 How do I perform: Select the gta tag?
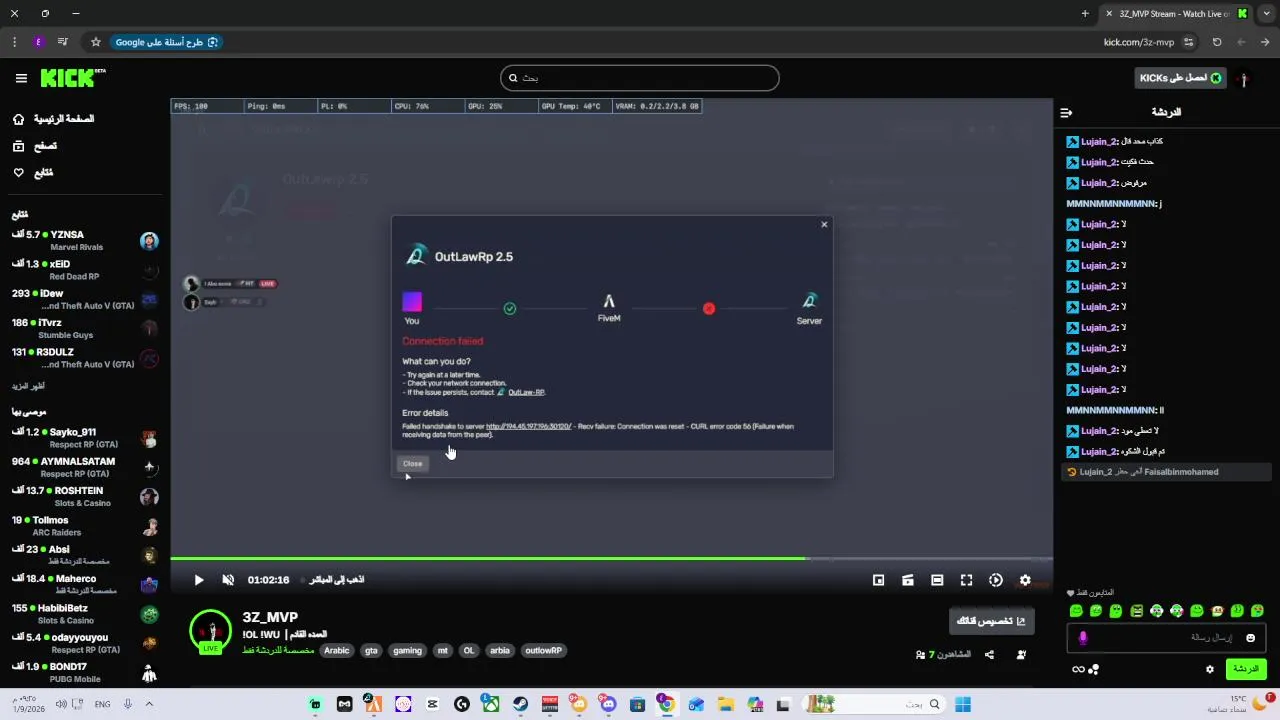click(x=371, y=650)
